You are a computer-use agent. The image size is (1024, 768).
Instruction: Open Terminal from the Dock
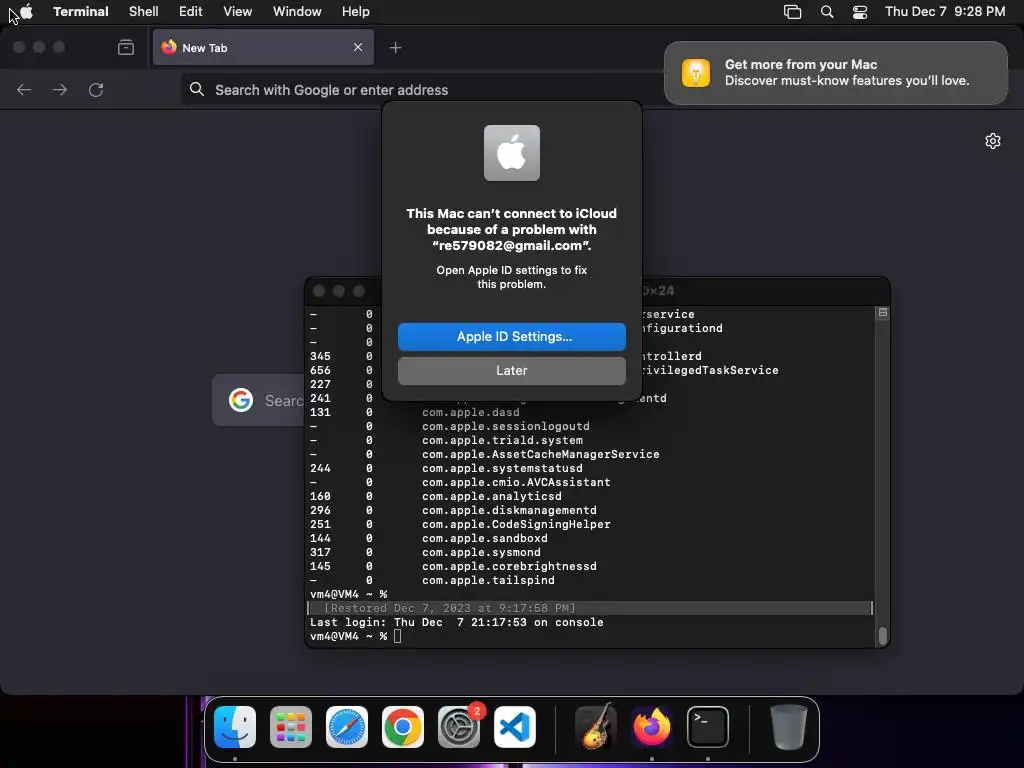tap(708, 727)
